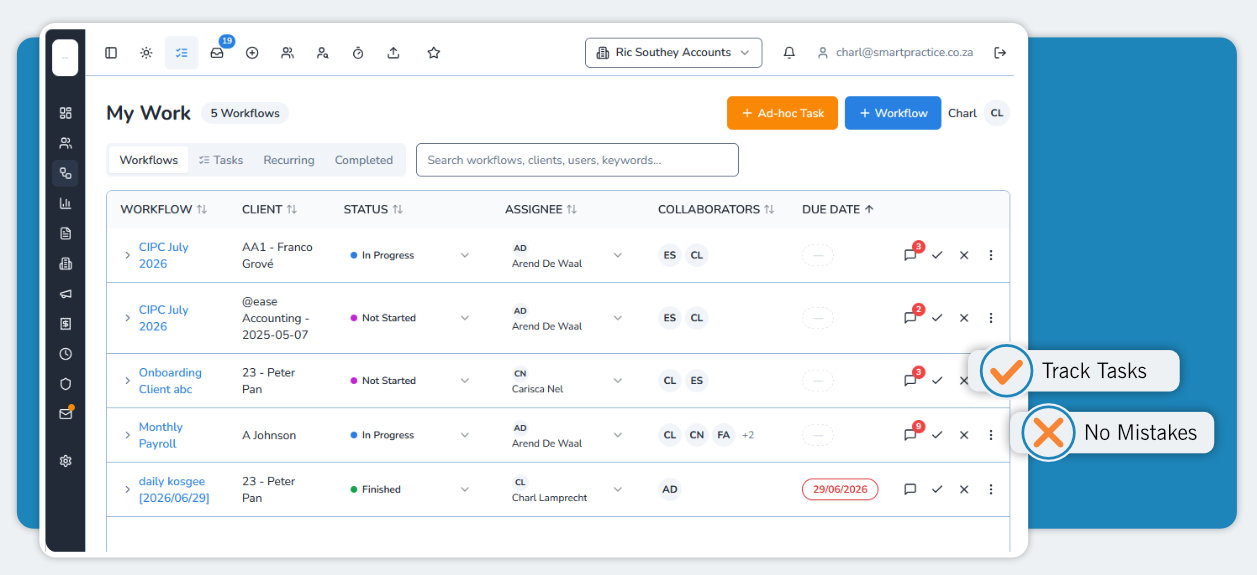Click the logout icon at top right
The image size is (1257, 575).
click(x=1000, y=53)
